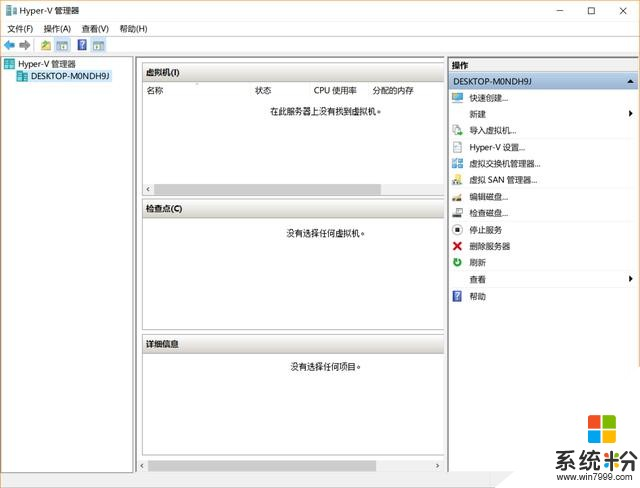Viewport: 640px width, 488px height.
Task: Click the 导入虚拟机 icon
Action: [x=458, y=131]
